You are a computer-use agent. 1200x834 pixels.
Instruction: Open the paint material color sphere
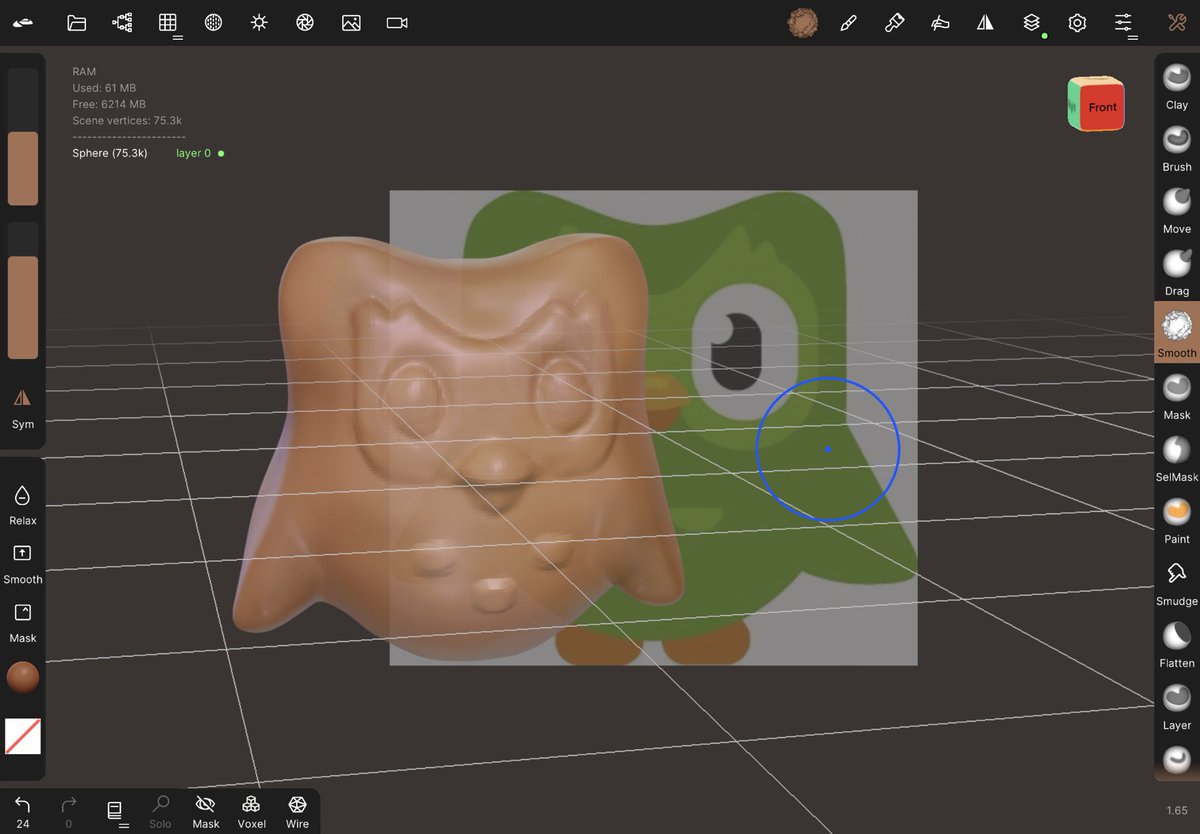click(x=23, y=677)
